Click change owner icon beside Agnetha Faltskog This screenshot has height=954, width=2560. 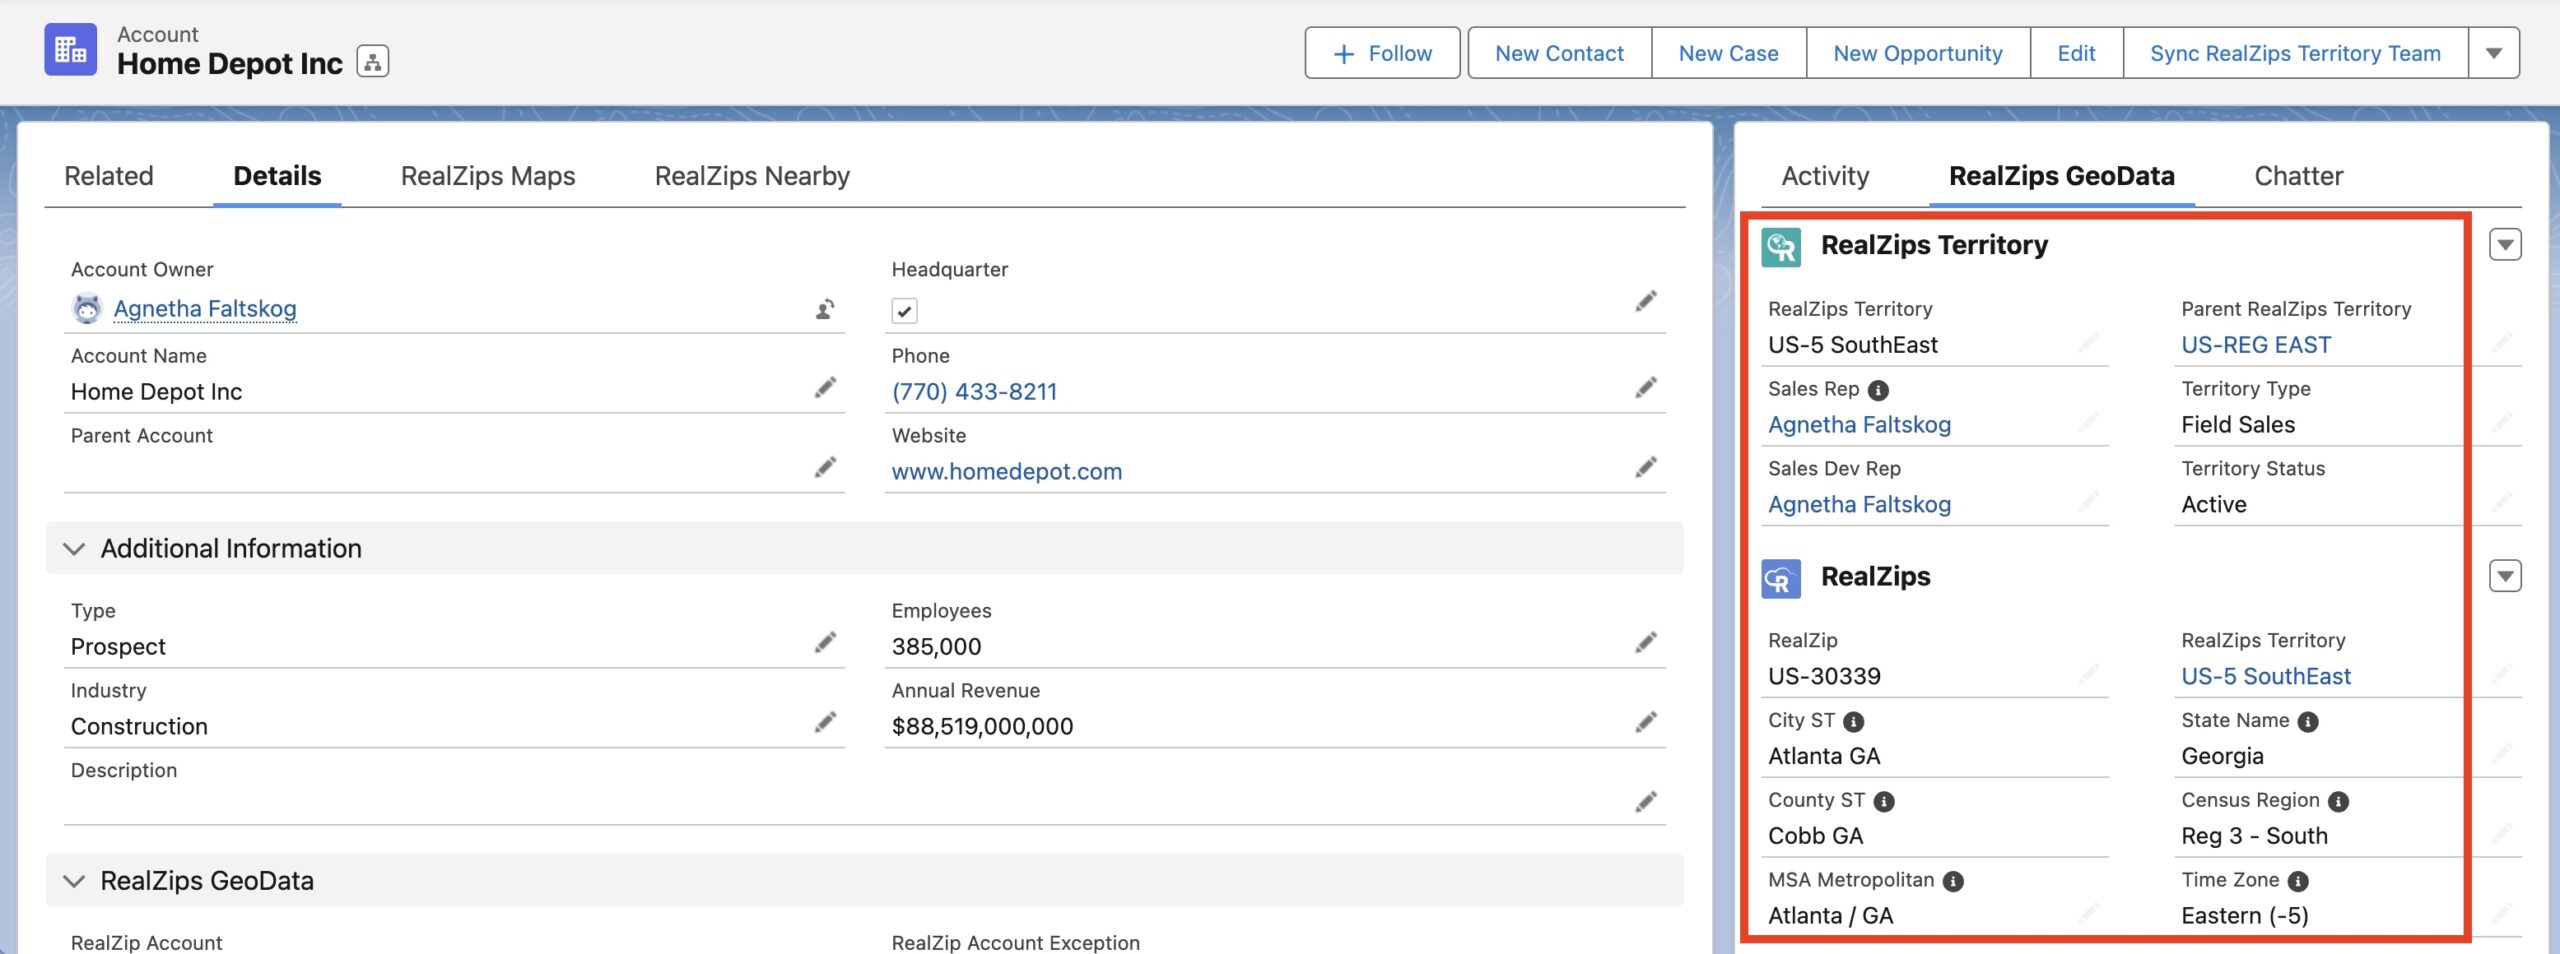point(825,309)
